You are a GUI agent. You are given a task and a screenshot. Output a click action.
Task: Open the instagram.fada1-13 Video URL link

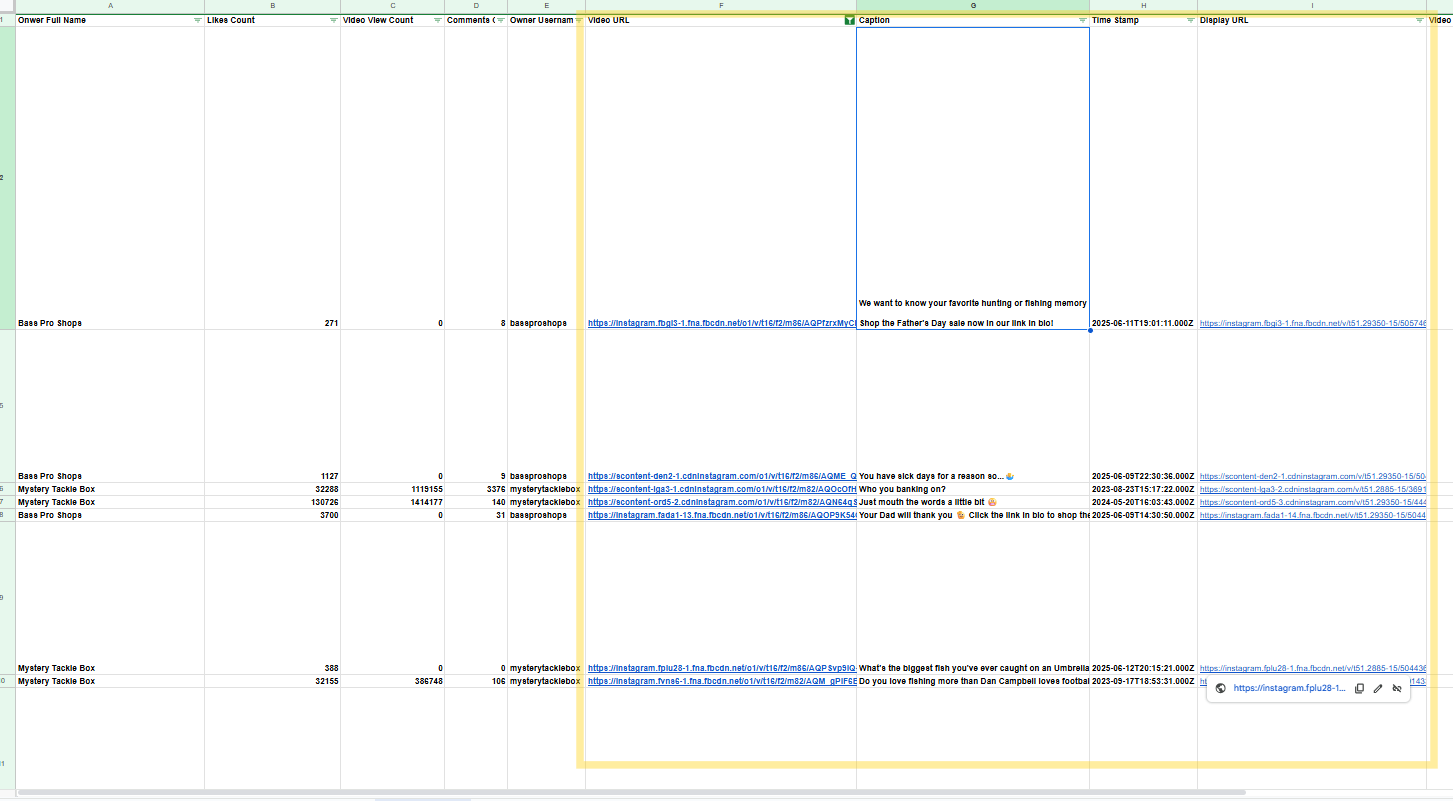pos(722,515)
